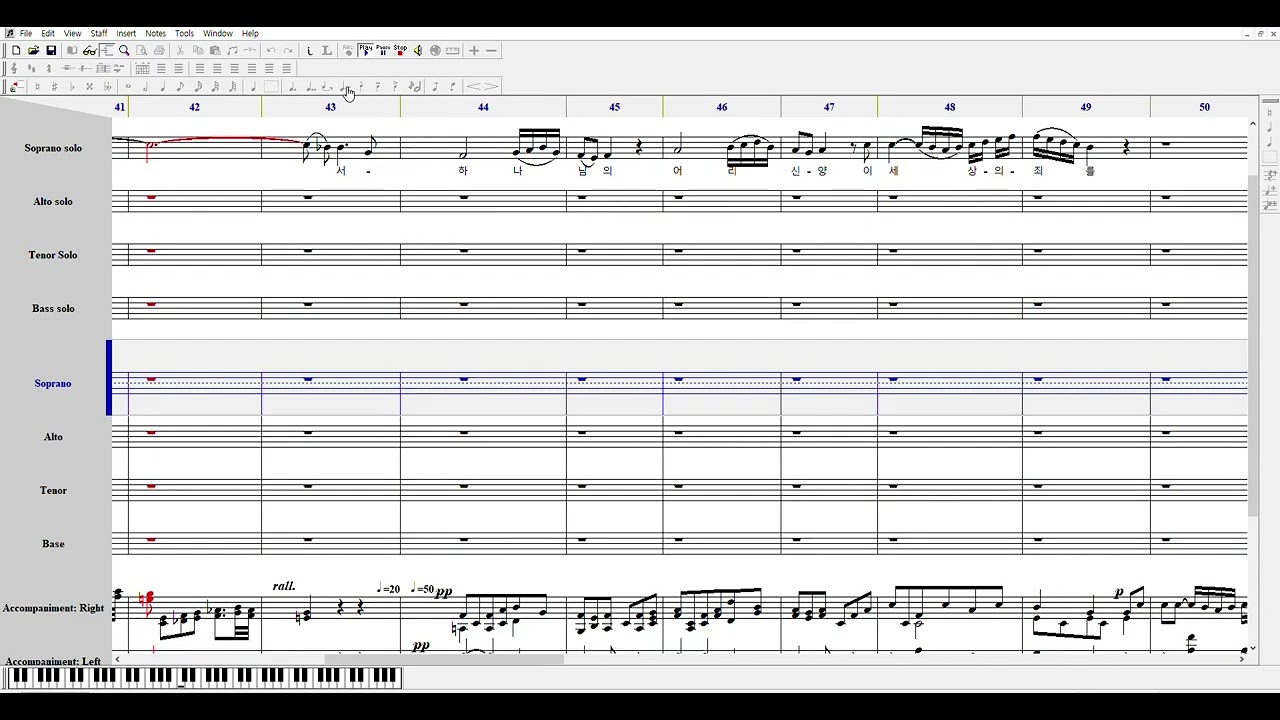Screen dimensions: 1280x720
Task: Stop playback
Action: tap(400, 50)
